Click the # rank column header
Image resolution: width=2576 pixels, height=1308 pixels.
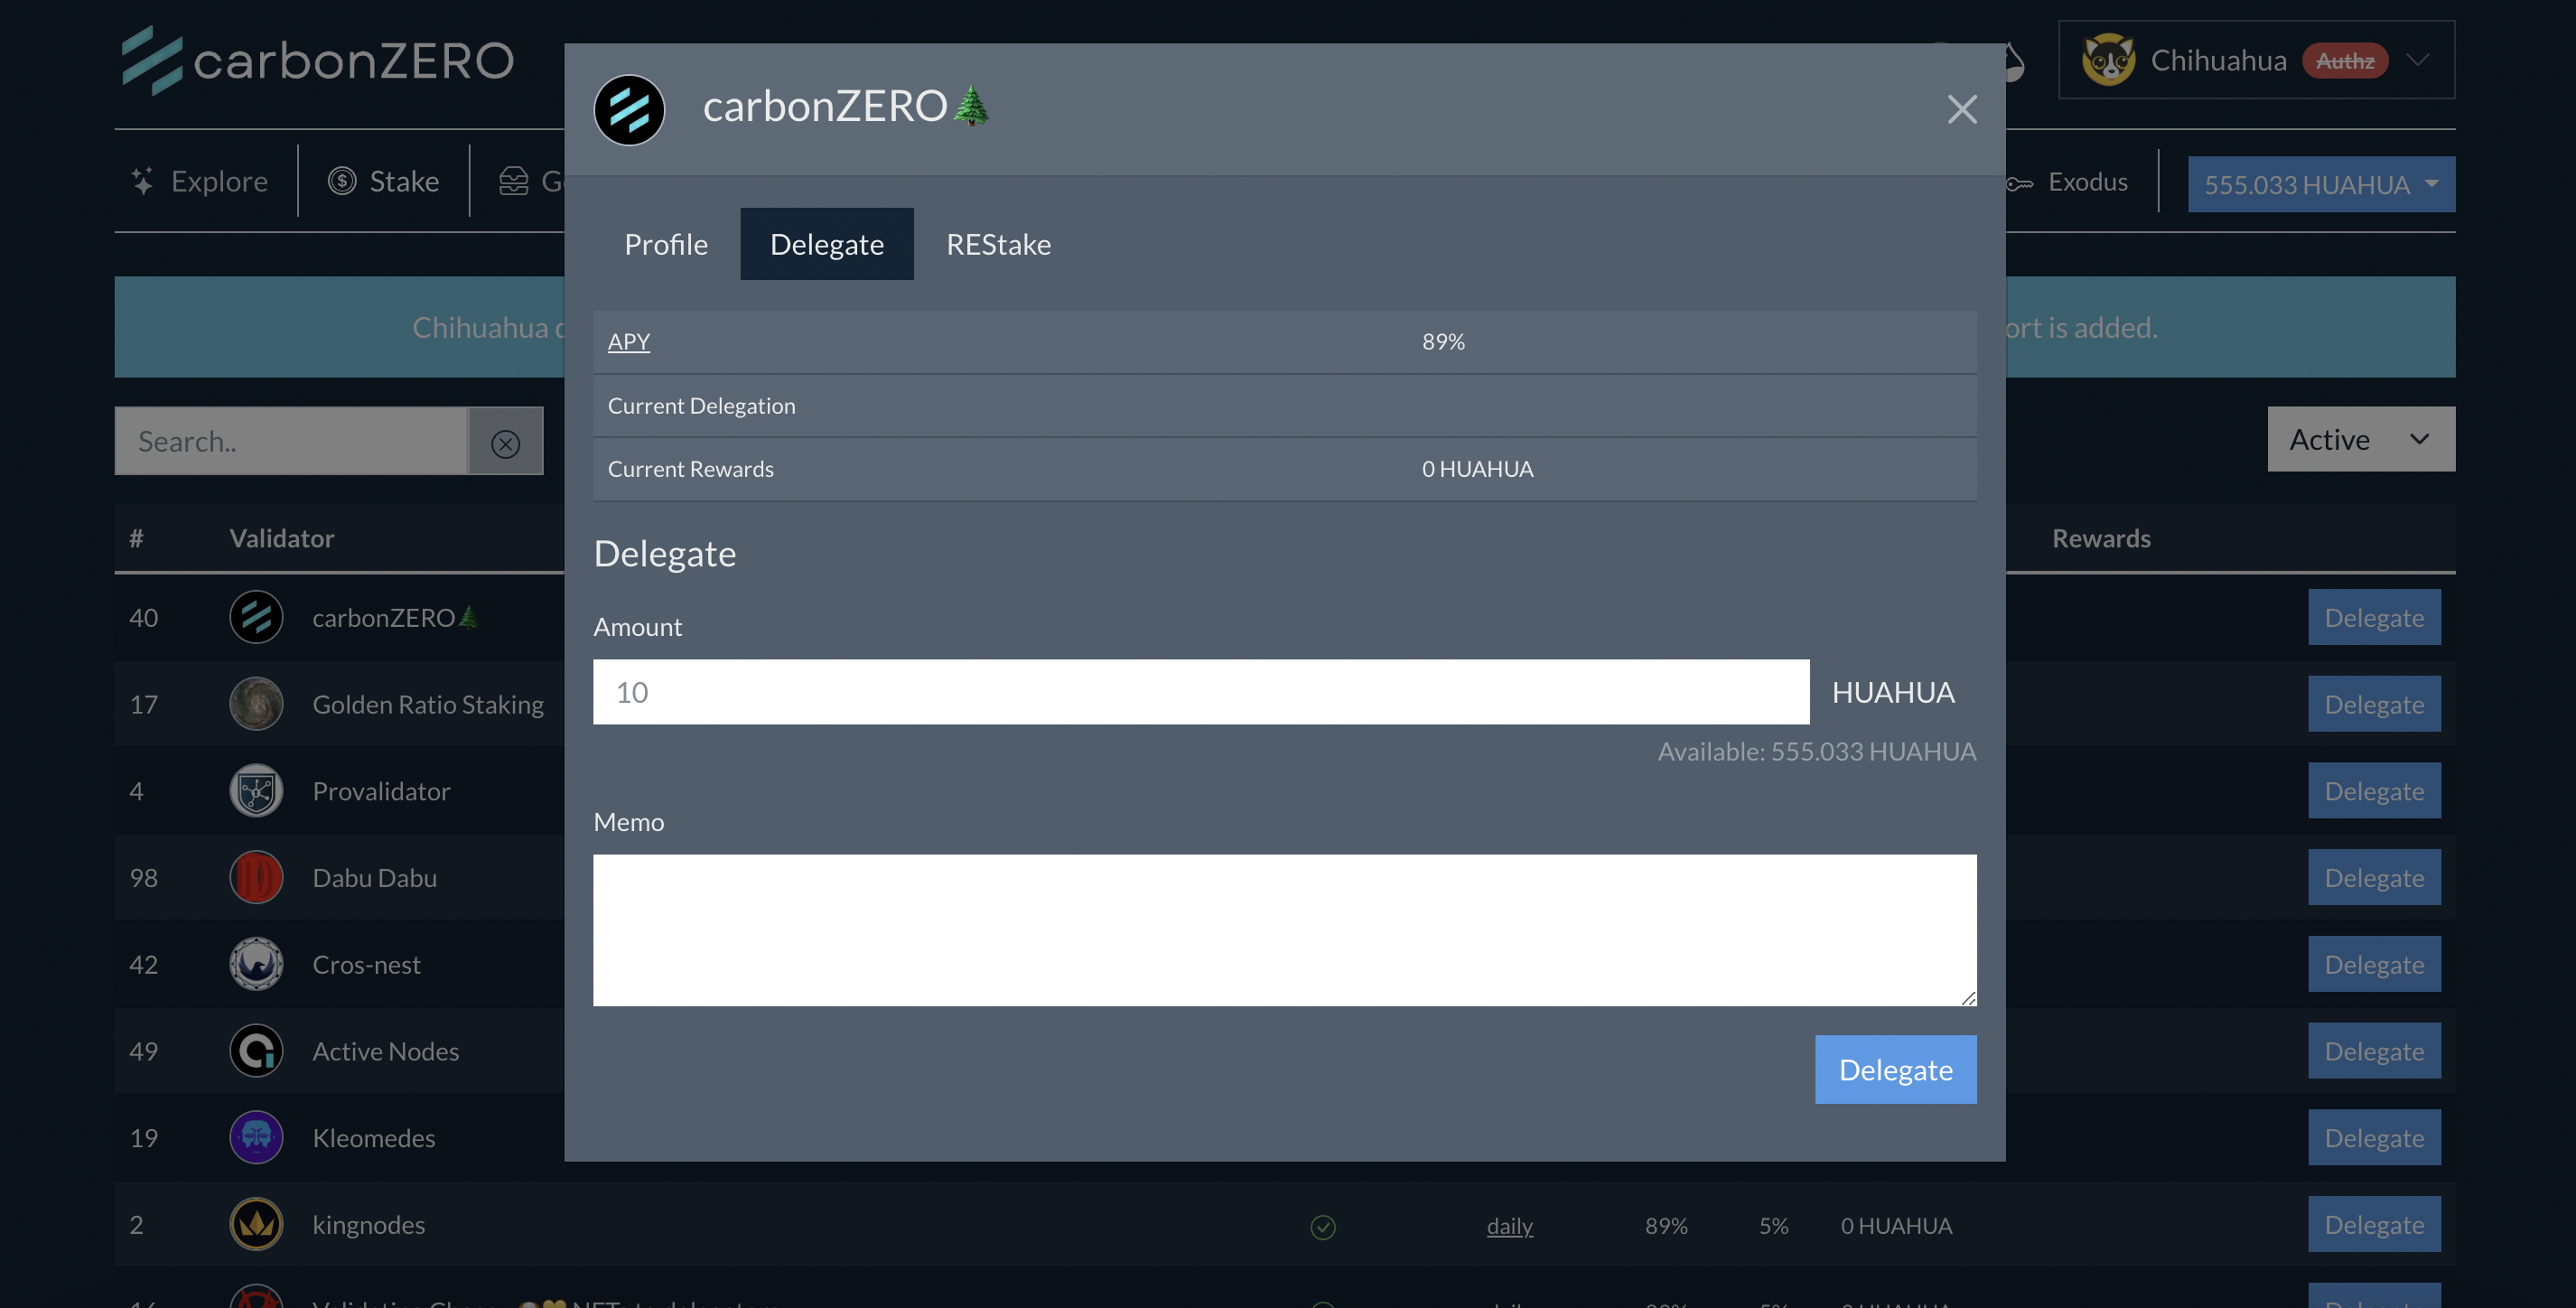click(x=136, y=538)
